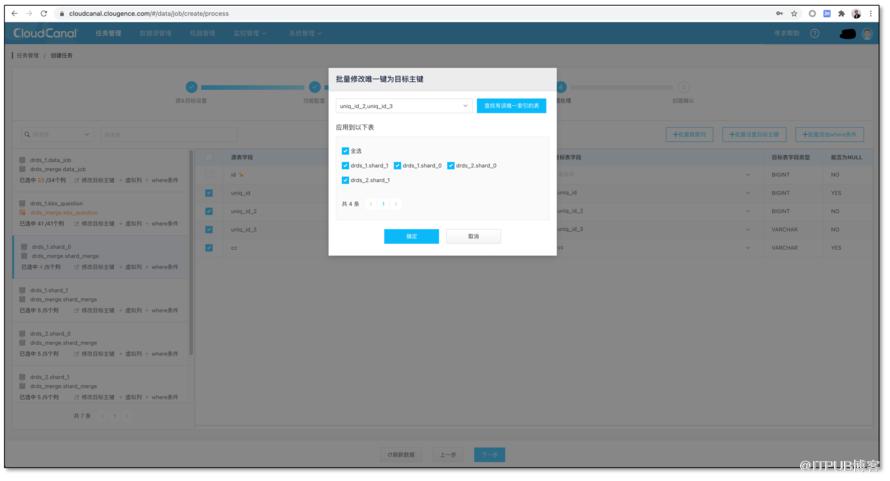This screenshot has width=890, height=481.
Task: Toggle the uniq_id_2 column checkbox
Action: 209,211
